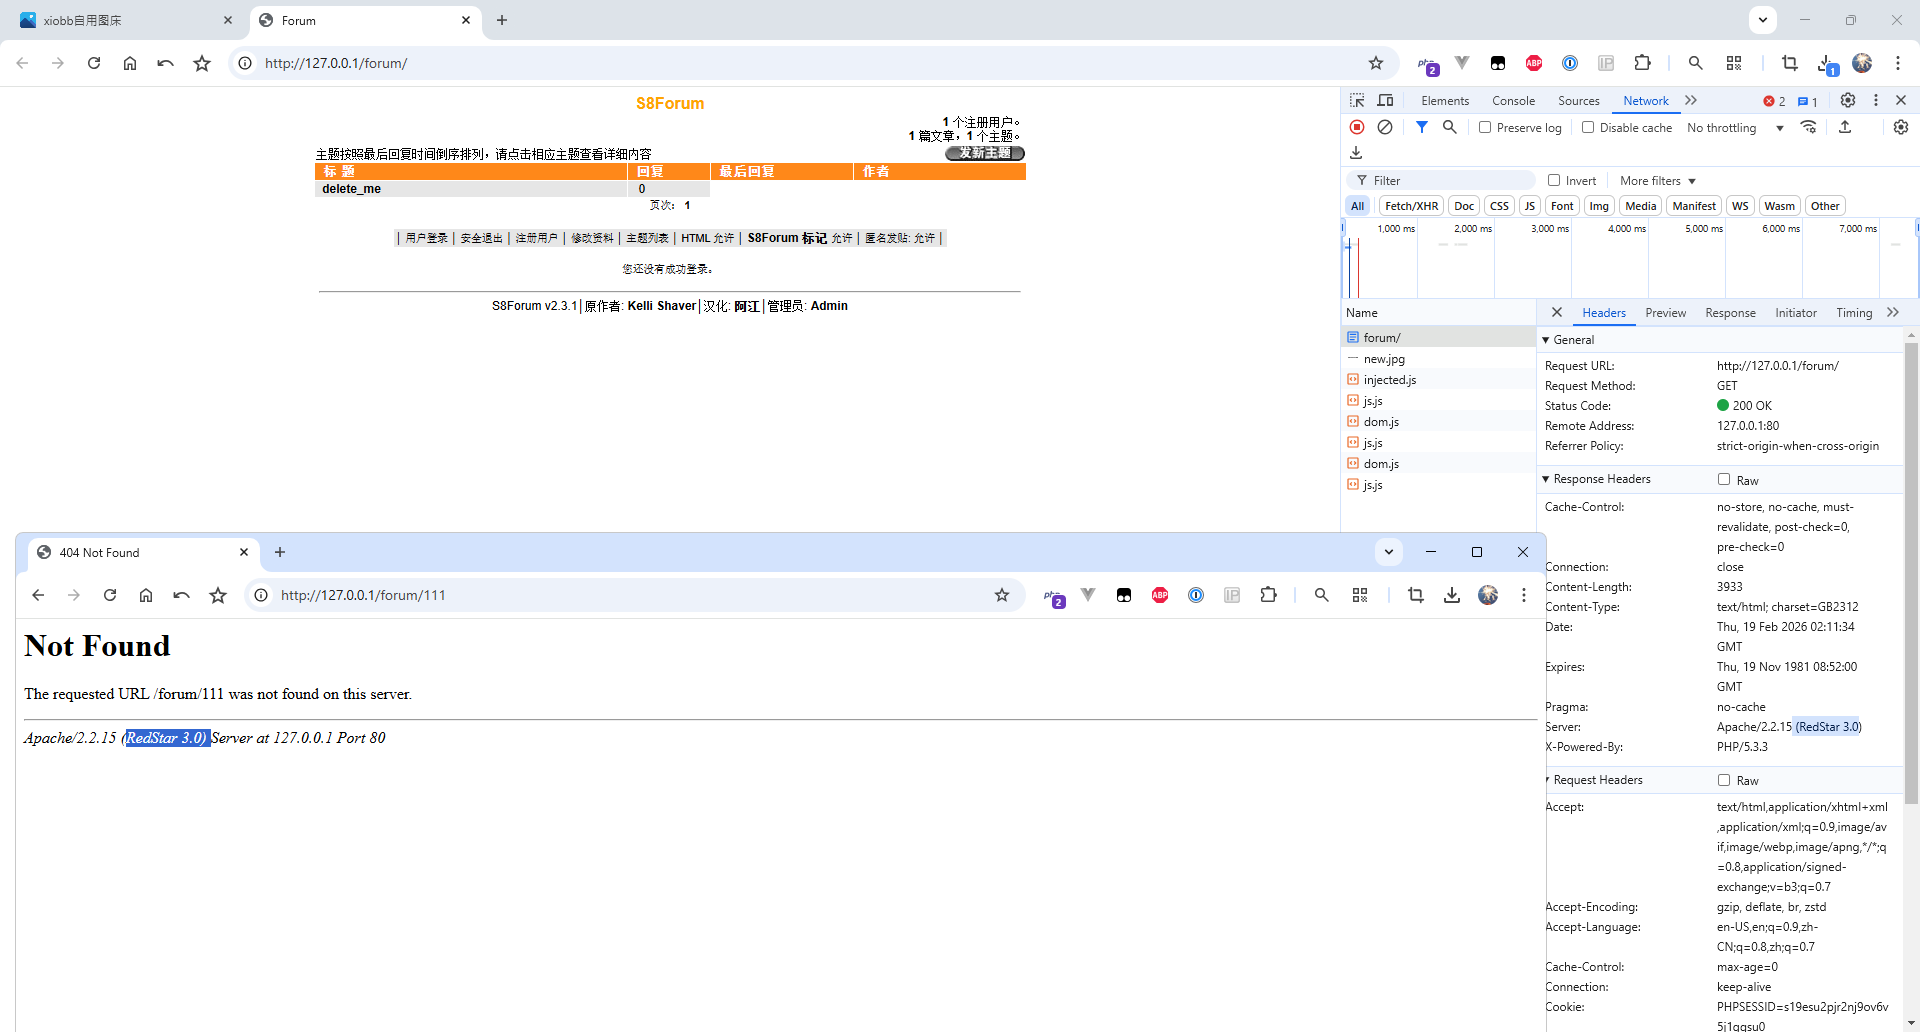Image resolution: width=1920 pixels, height=1032 pixels.
Task: Click the DevTools inspect element icon
Action: [1357, 101]
